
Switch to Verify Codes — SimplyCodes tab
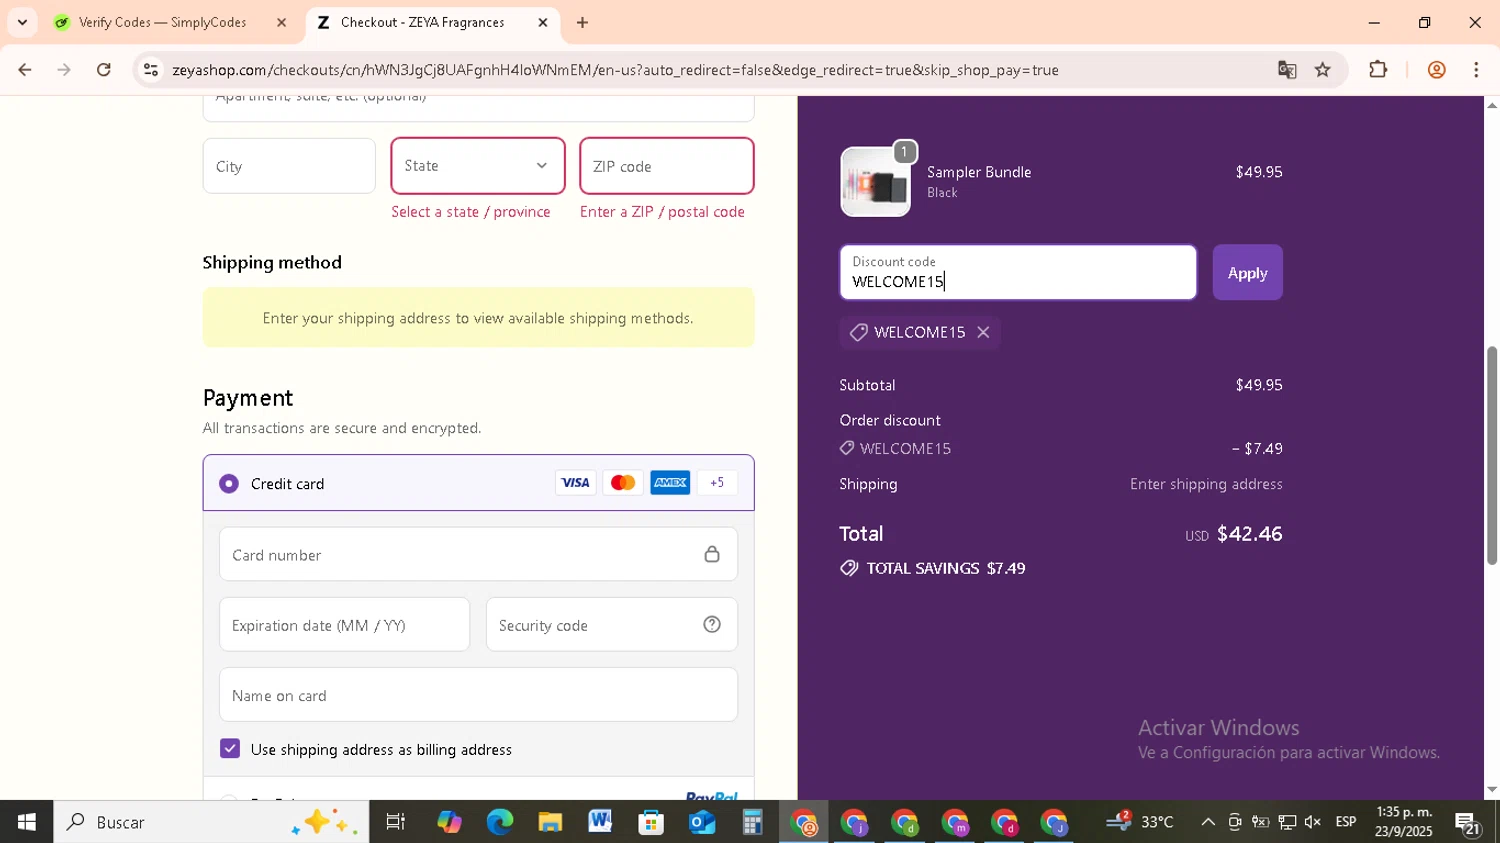pyautogui.click(x=162, y=22)
